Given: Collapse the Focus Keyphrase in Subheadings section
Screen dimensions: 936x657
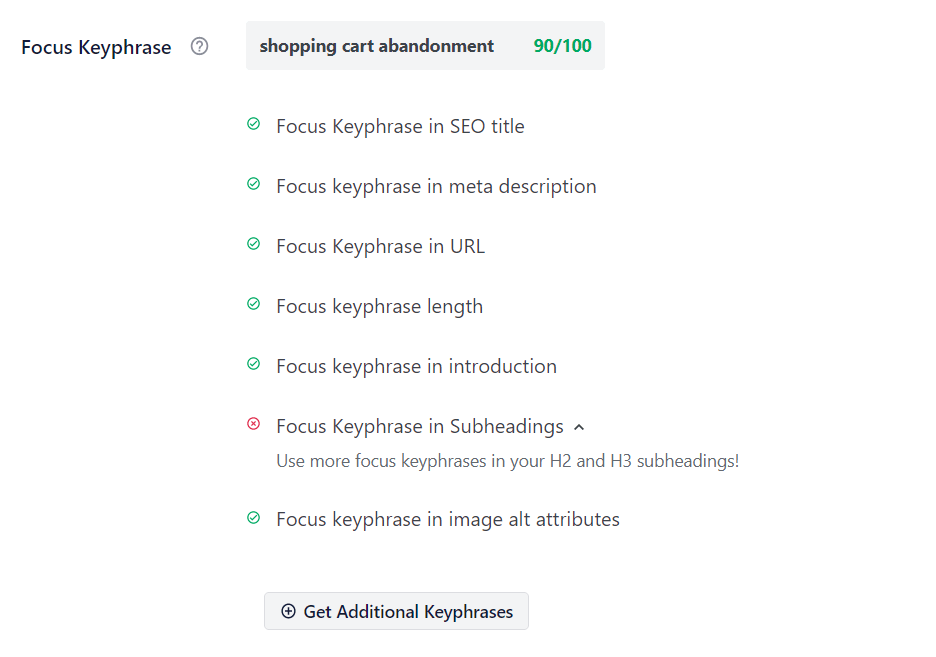Looking at the screenshot, I should pyautogui.click(x=579, y=426).
